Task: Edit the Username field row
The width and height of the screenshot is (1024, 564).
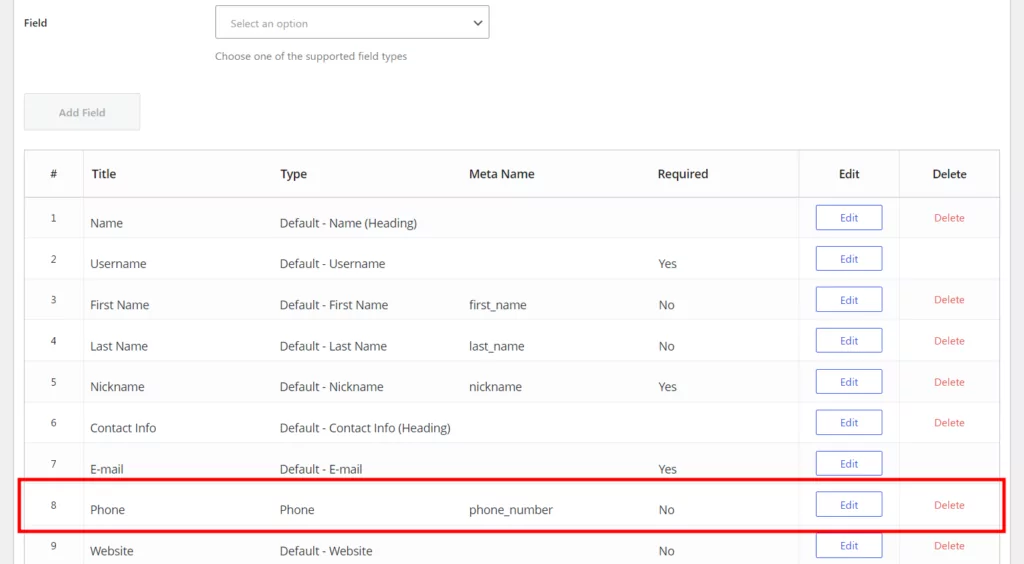Action: click(848, 259)
